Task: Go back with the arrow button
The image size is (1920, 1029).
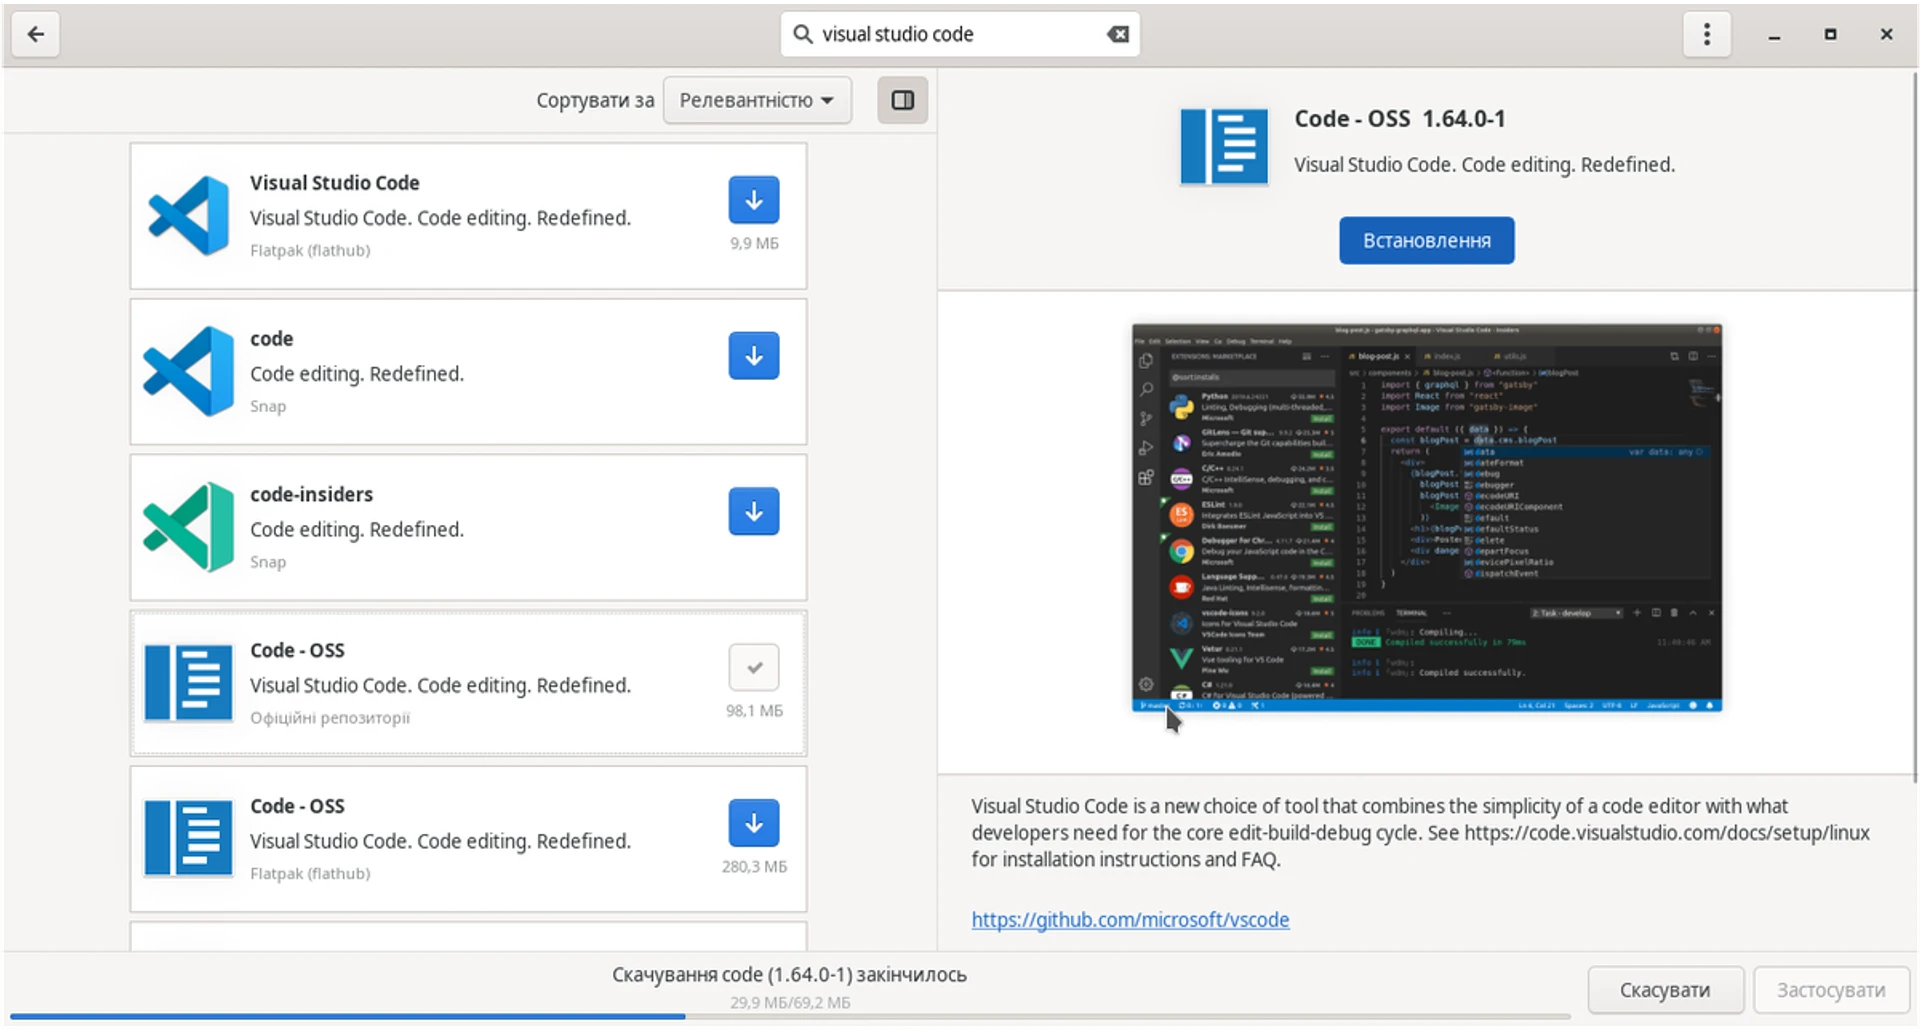Action: pyautogui.click(x=36, y=34)
